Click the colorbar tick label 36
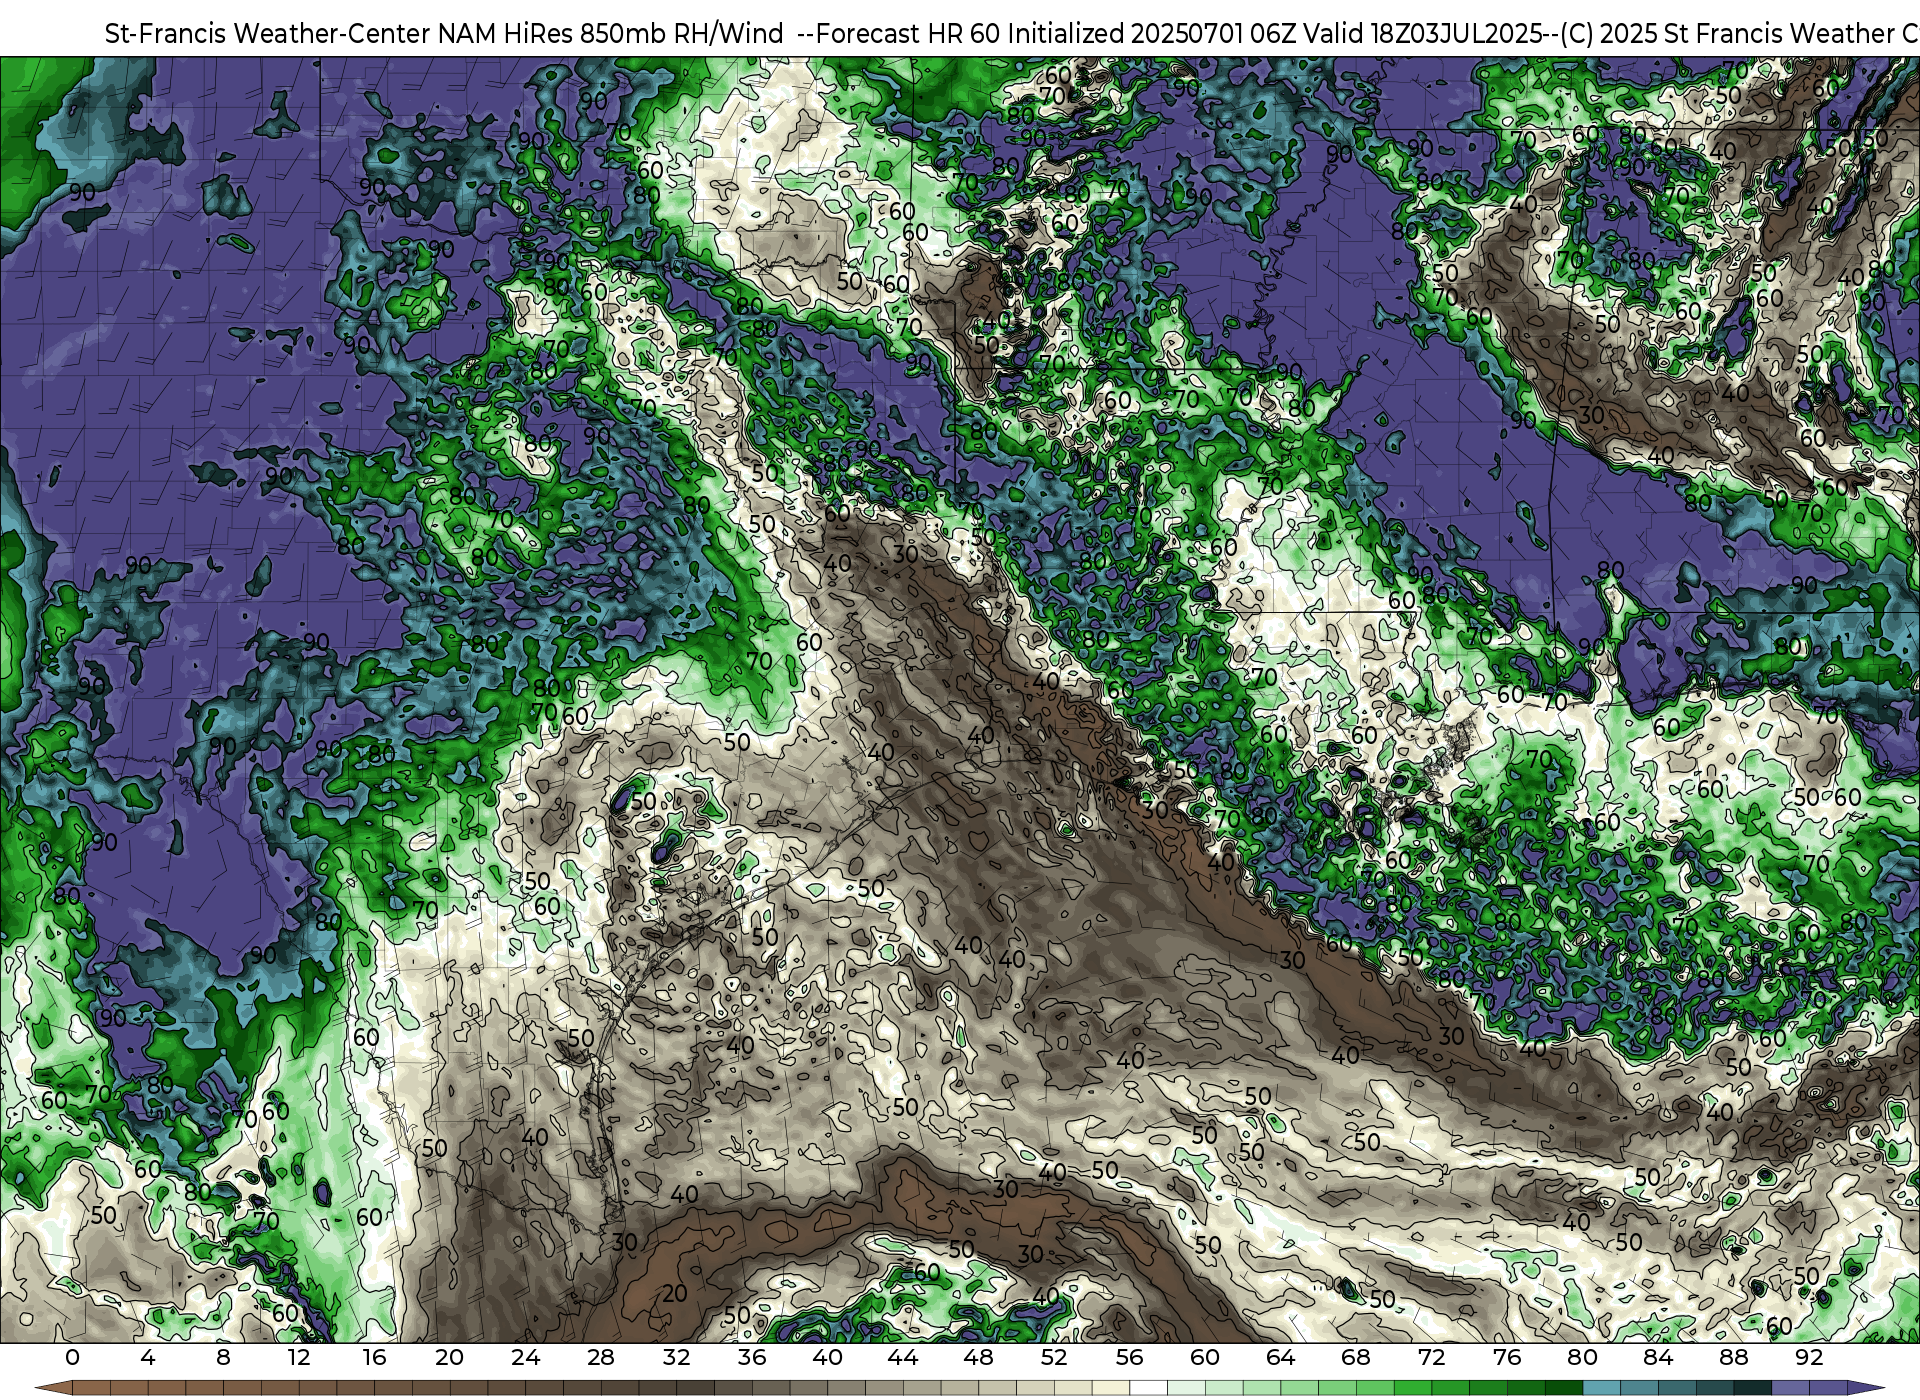The image size is (1920, 1400). [x=752, y=1357]
